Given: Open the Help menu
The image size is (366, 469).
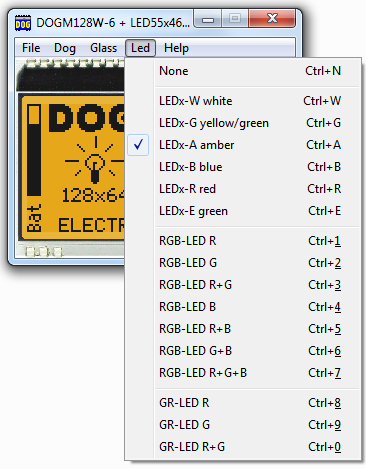Looking at the screenshot, I should pos(176,48).
